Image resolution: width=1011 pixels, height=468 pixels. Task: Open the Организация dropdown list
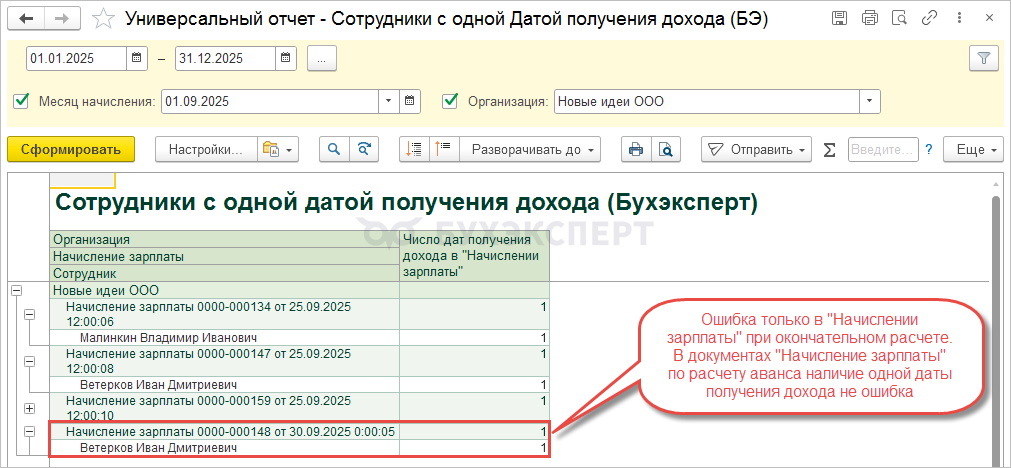coord(870,101)
